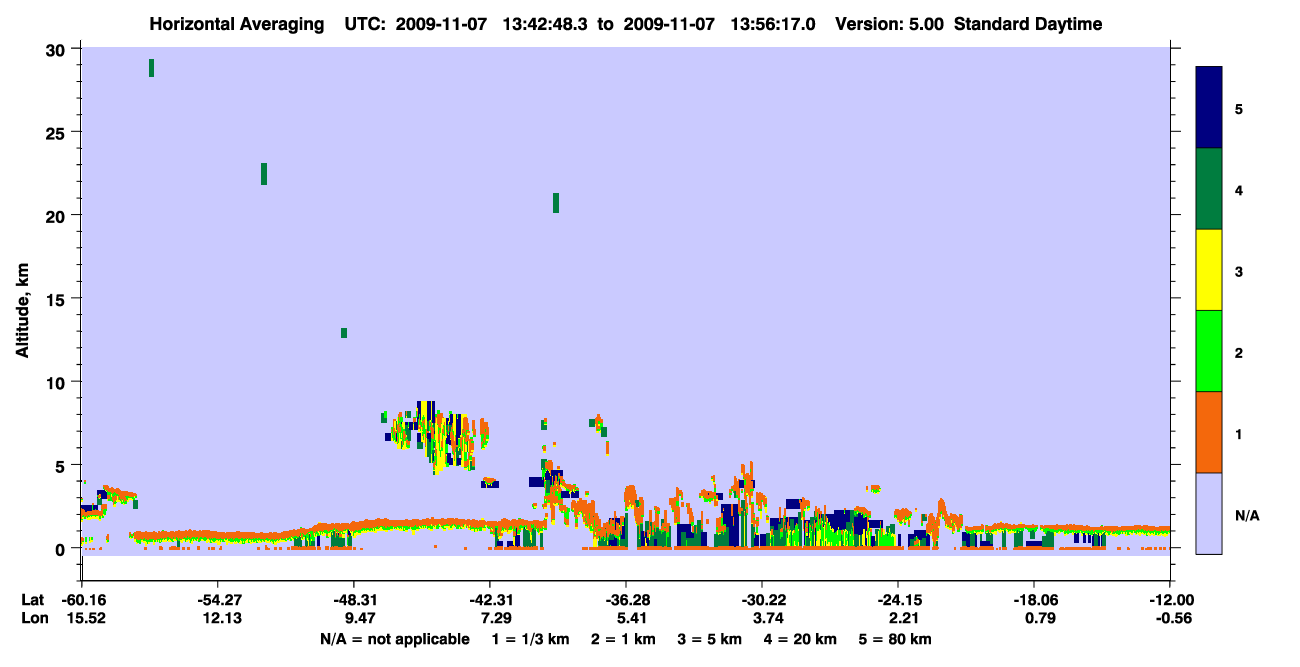Click the 15 altitude tick label
The image size is (1300, 667).
pyautogui.click(x=57, y=299)
